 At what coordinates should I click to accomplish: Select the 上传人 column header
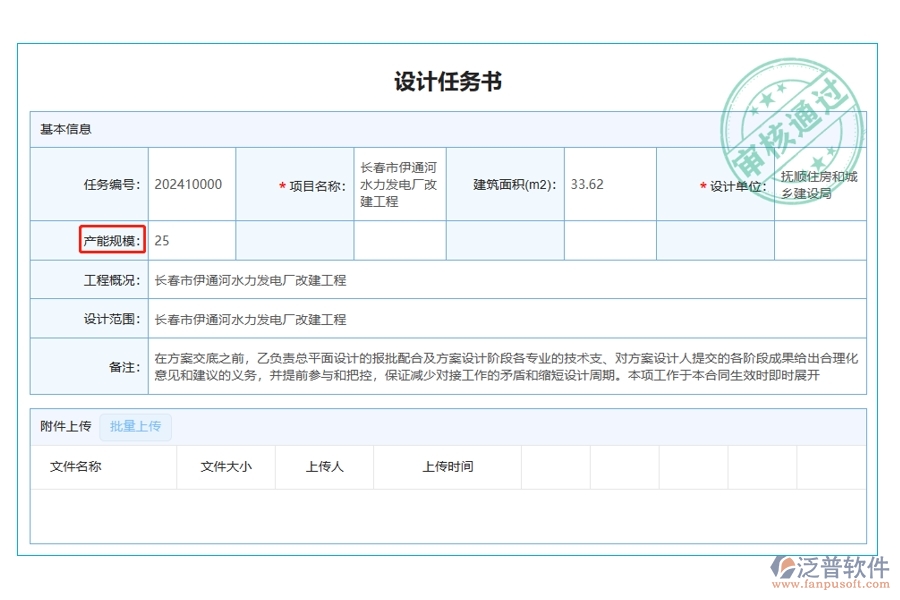324,466
